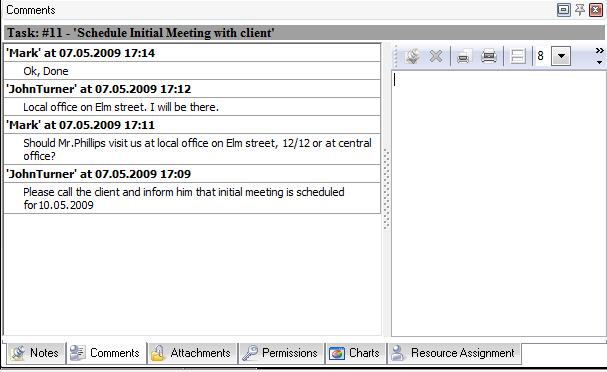Pin the Comments panel with pushpin
This screenshot has height=372, width=607.
tap(580, 10)
